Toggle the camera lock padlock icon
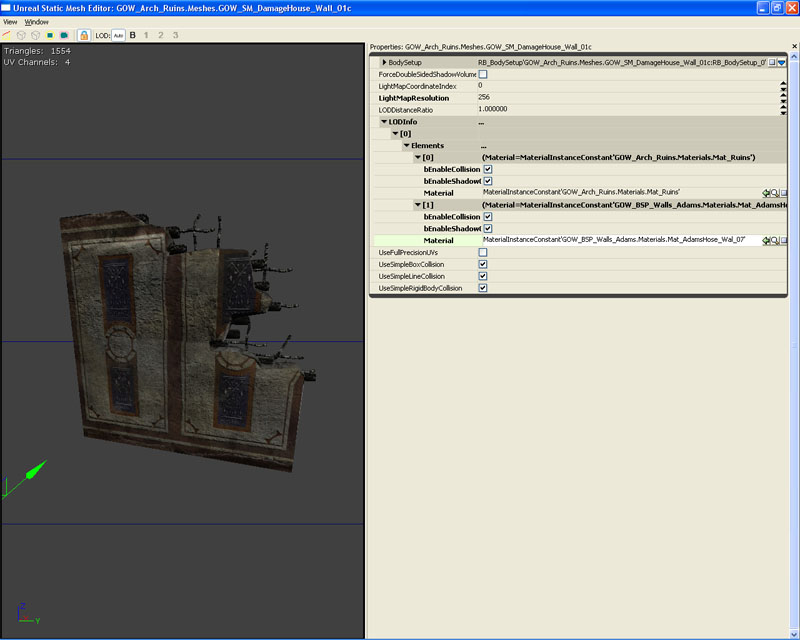The height and width of the screenshot is (640, 800). click(x=84, y=35)
